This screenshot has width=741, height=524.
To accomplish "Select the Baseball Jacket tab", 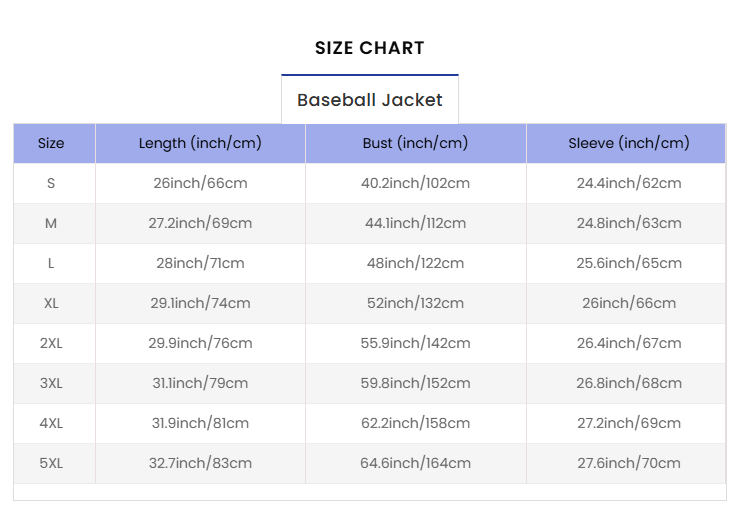I will (x=369, y=100).
